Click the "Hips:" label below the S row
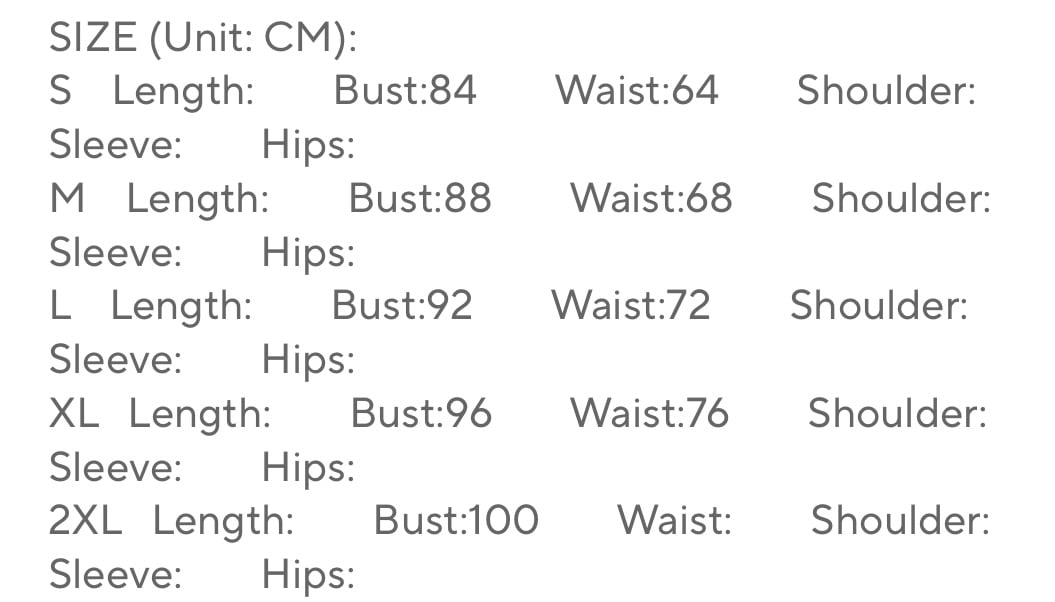This screenshot has width=1055, height=602. [308, 145]
